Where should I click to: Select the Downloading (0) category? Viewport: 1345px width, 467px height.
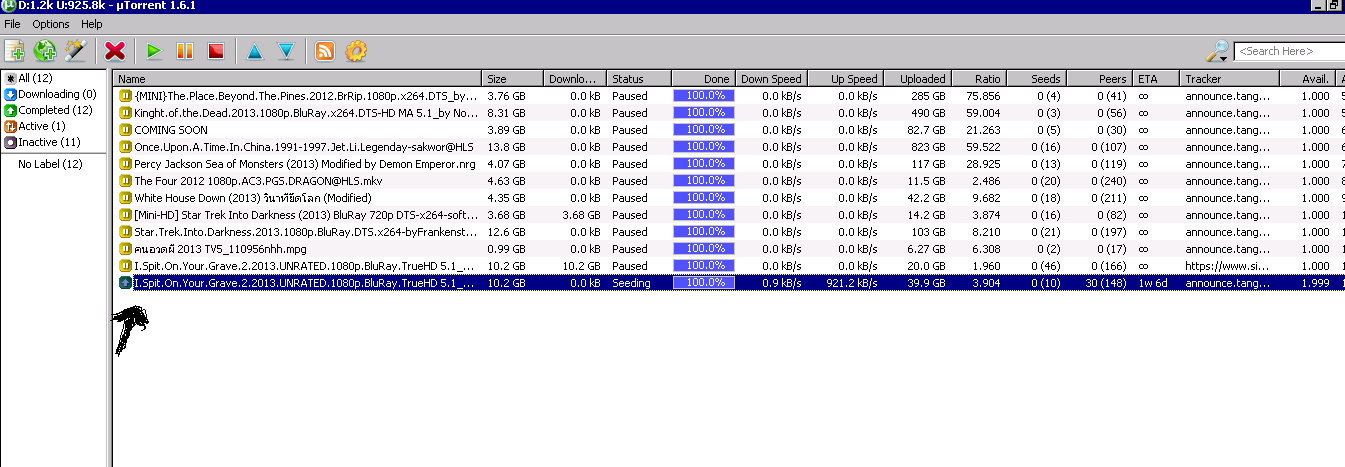pos(50,94)
